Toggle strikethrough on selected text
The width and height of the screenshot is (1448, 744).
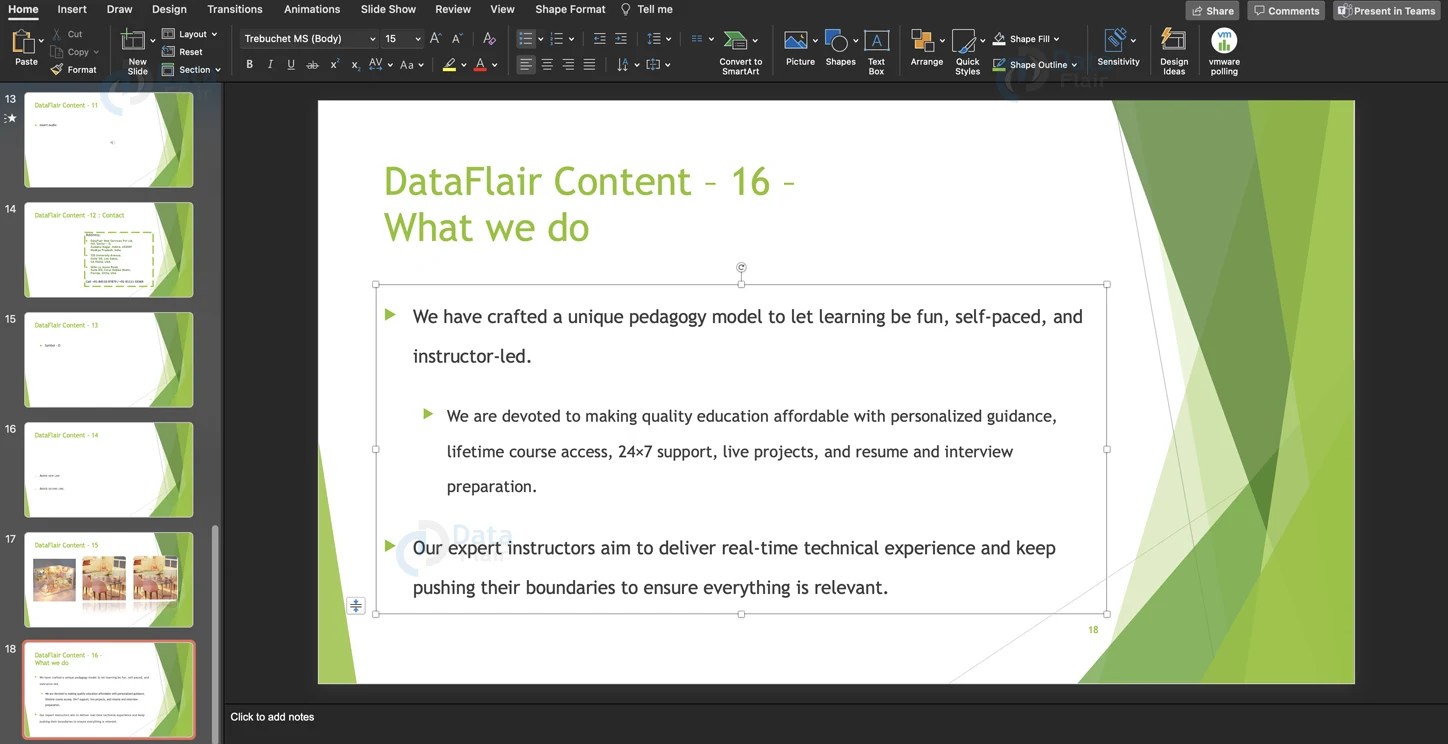pyautogui.click(x=312, y=63)
